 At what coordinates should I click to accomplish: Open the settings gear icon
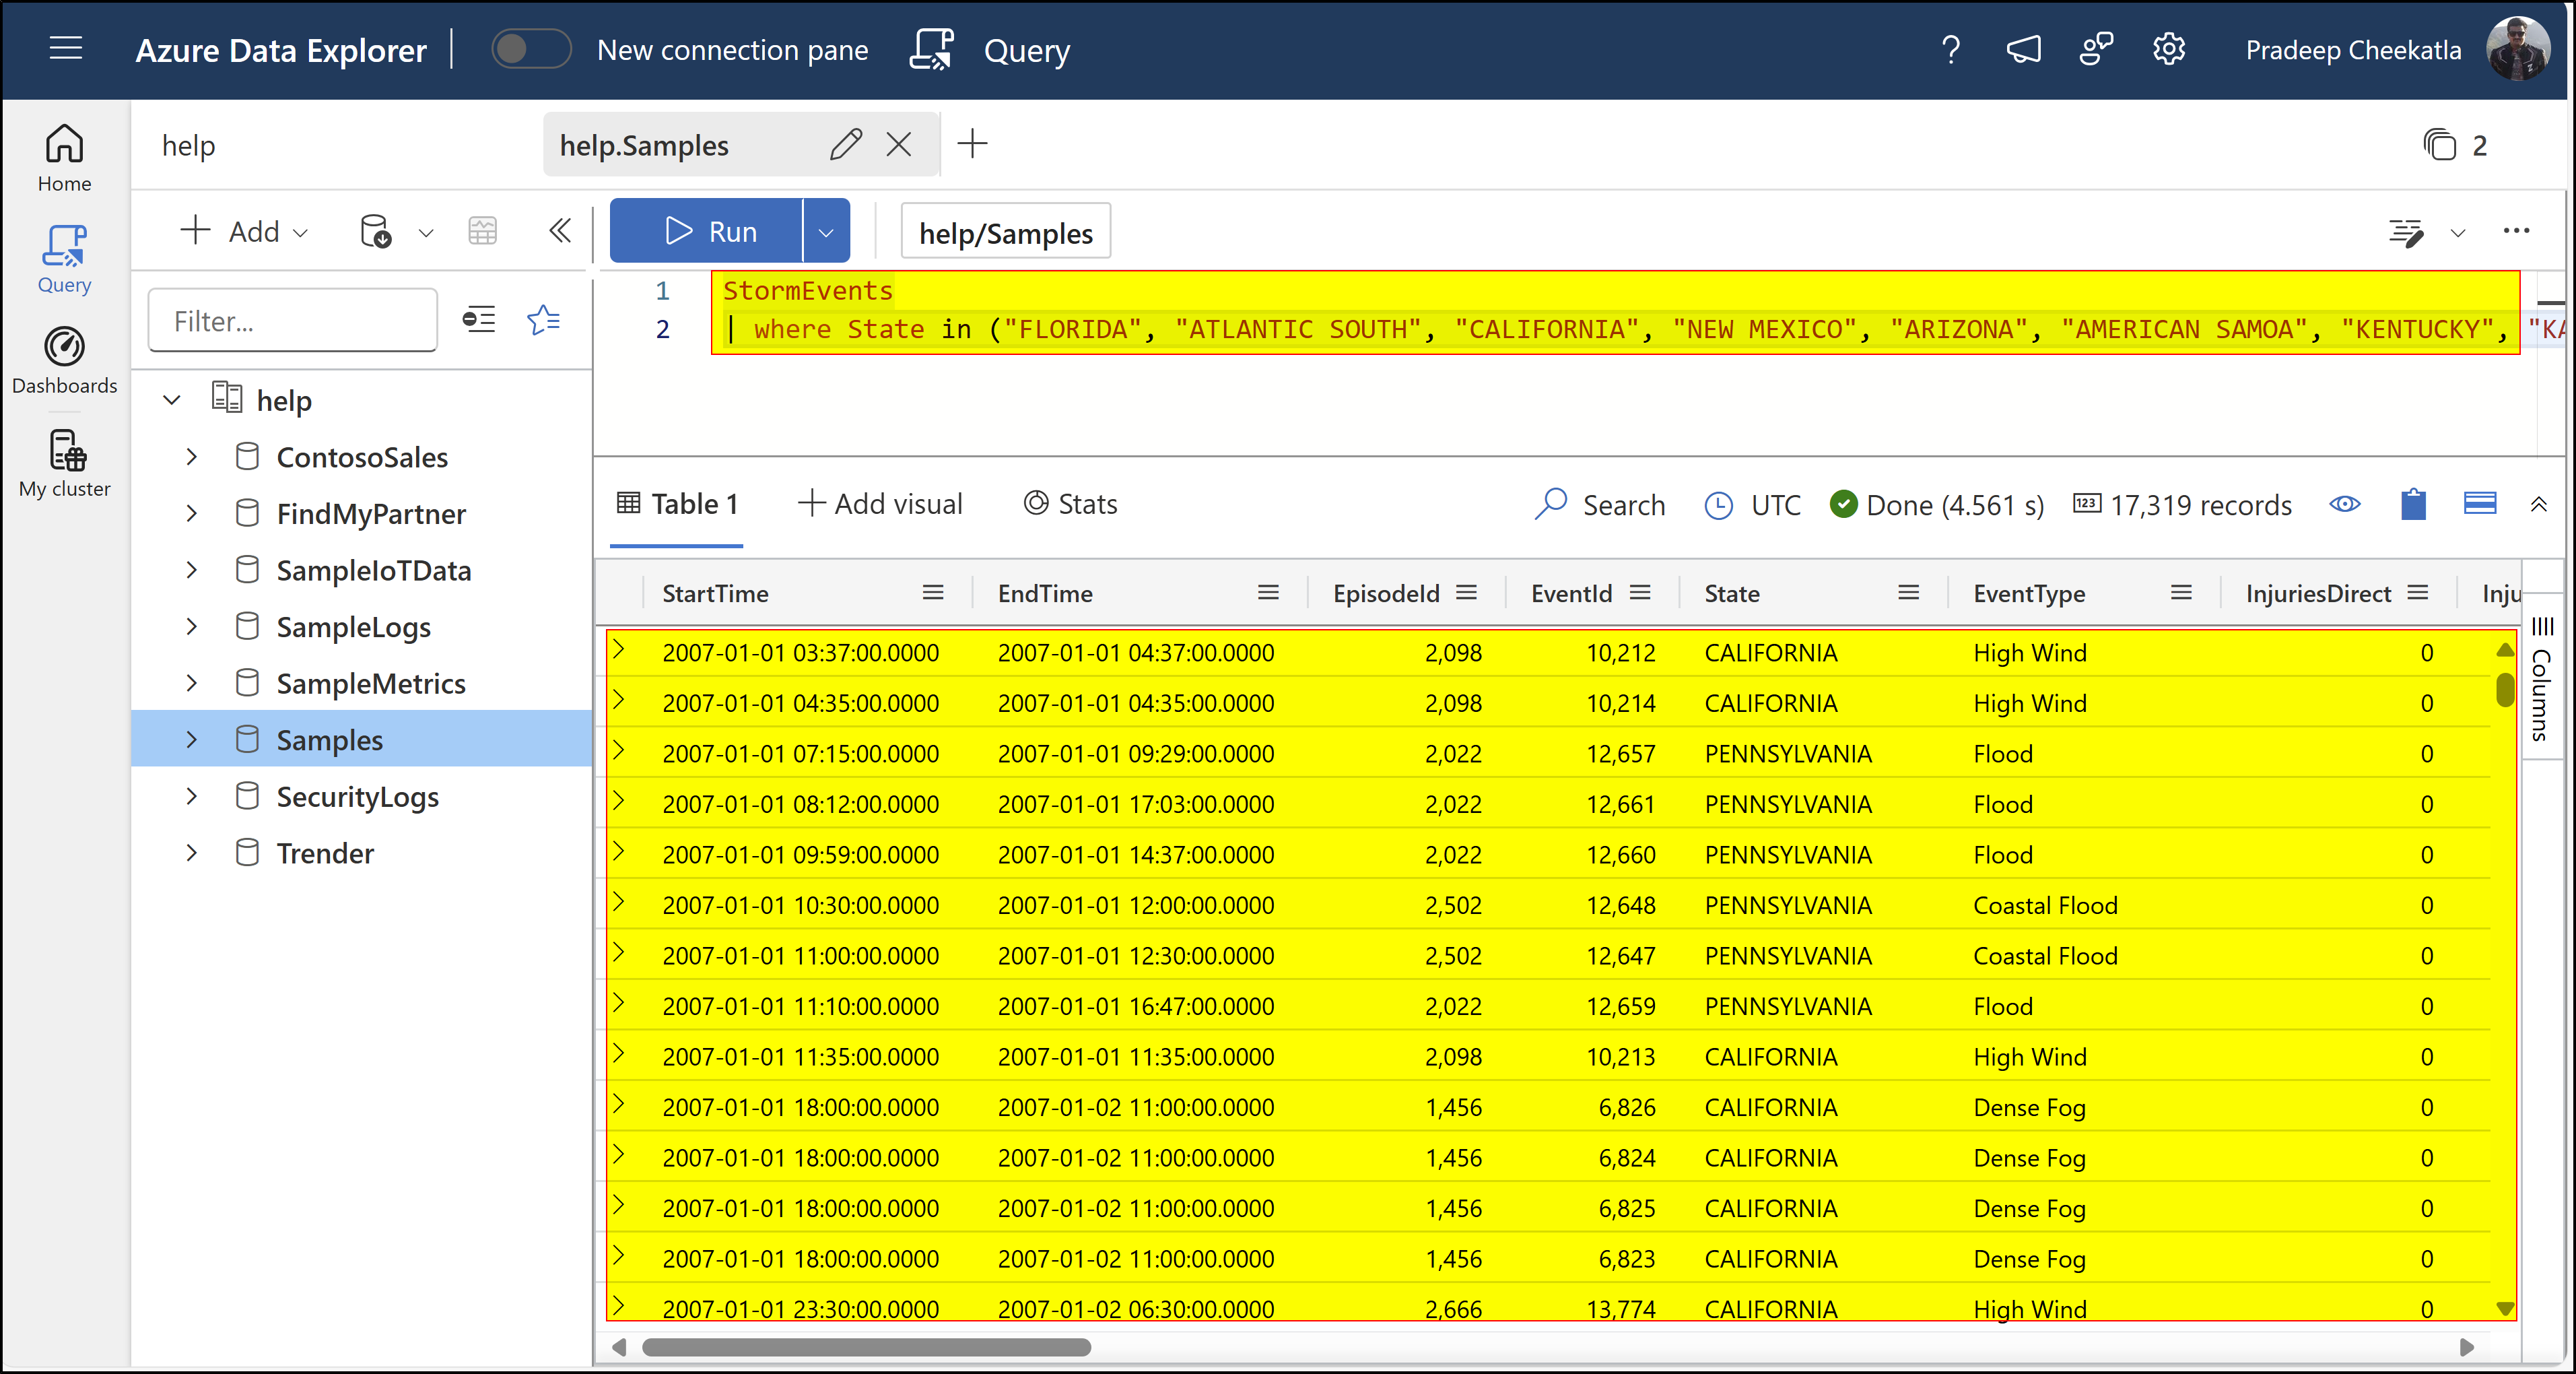(x=2168, y=49)
